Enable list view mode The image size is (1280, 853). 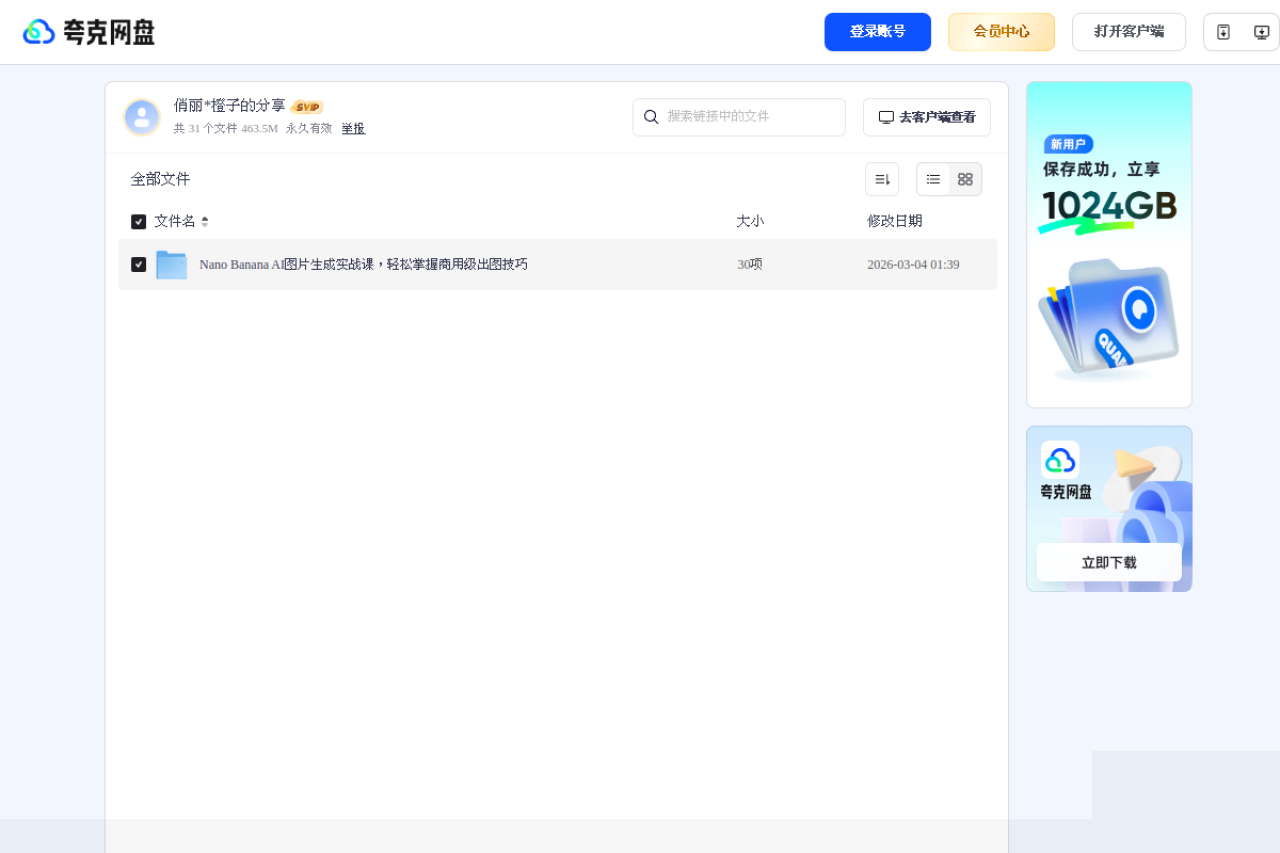coord(933,179)
